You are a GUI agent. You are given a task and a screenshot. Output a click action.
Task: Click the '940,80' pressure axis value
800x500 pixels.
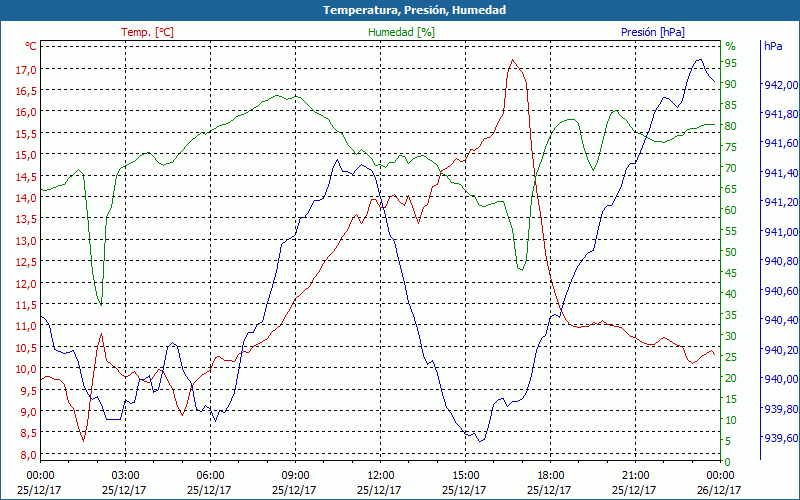(x=781, y=261)
